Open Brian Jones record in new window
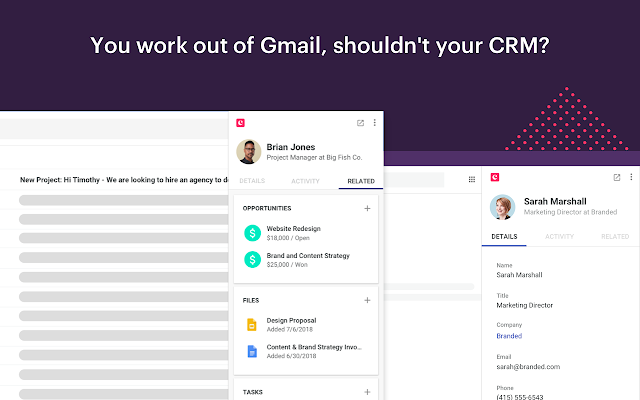Viewport: 640px width, 400px height. tap(360, 123)
